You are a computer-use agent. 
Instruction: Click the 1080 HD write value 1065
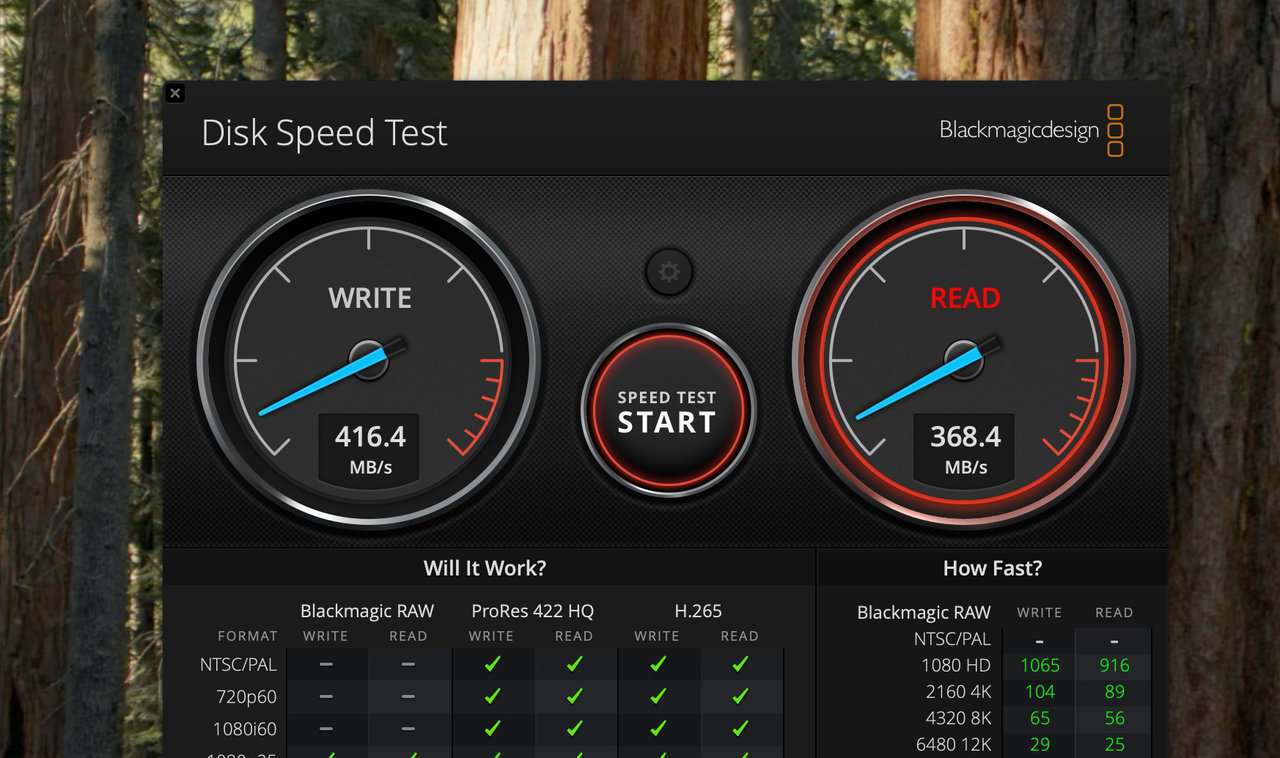(x=1039, y=665)
